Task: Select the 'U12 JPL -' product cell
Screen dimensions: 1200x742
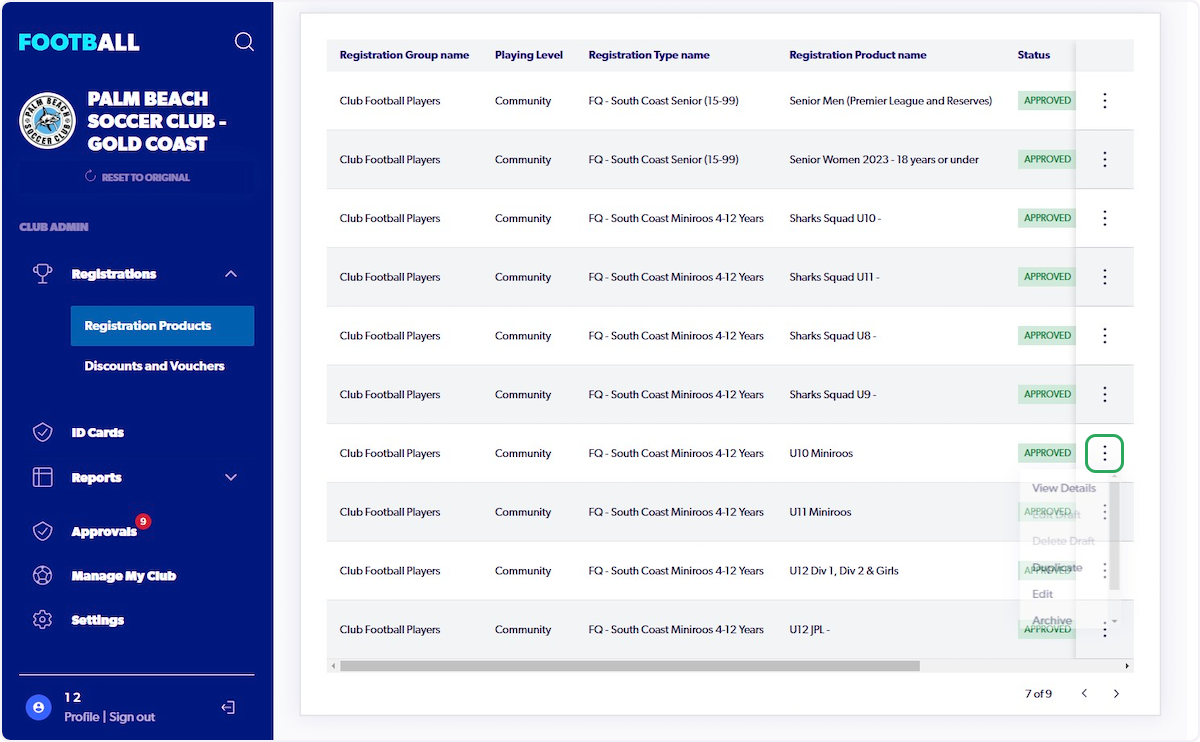Action: [x=809, y=630]
